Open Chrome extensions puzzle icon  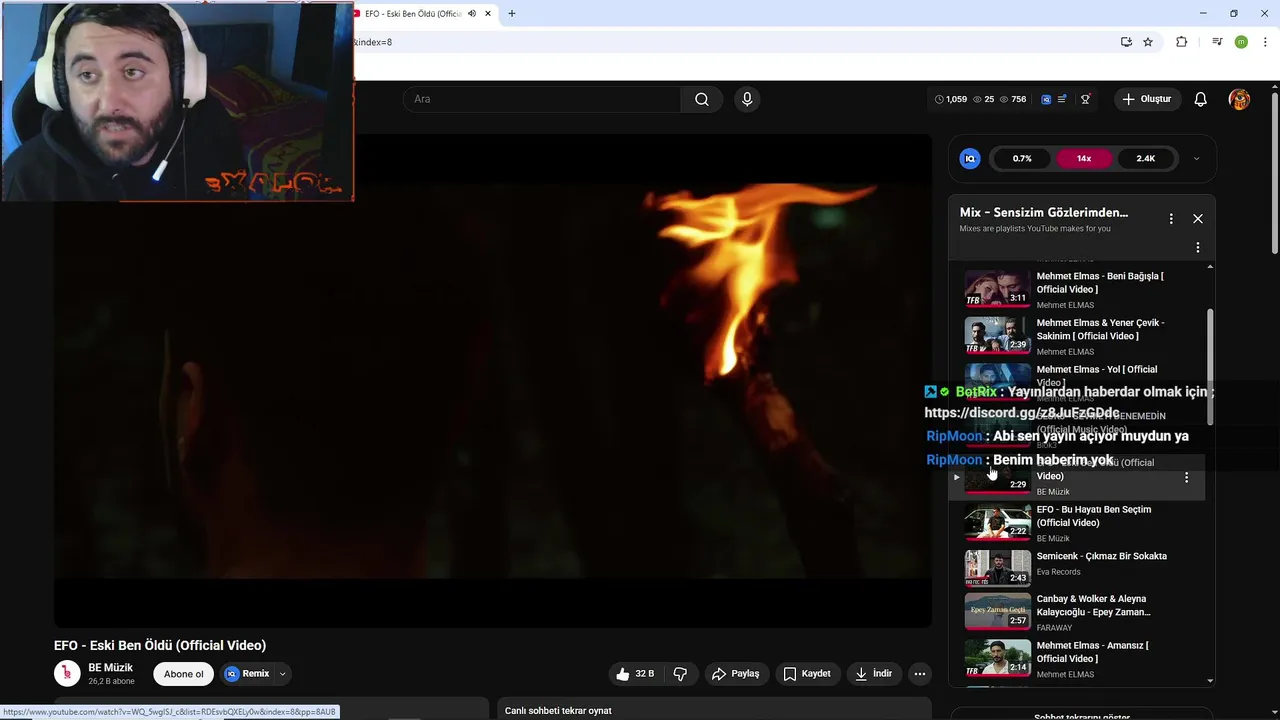click(1182, 42)
